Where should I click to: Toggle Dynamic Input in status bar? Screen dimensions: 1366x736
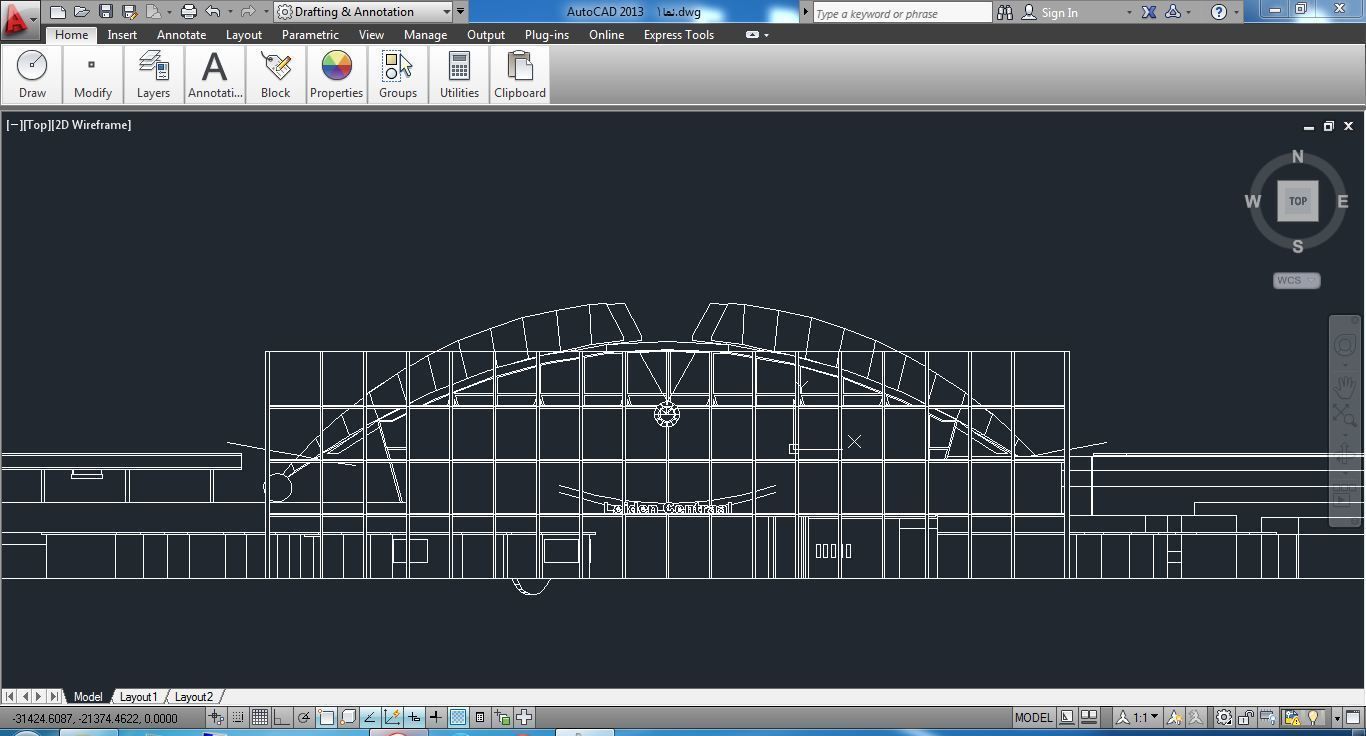tap(414, 717)
